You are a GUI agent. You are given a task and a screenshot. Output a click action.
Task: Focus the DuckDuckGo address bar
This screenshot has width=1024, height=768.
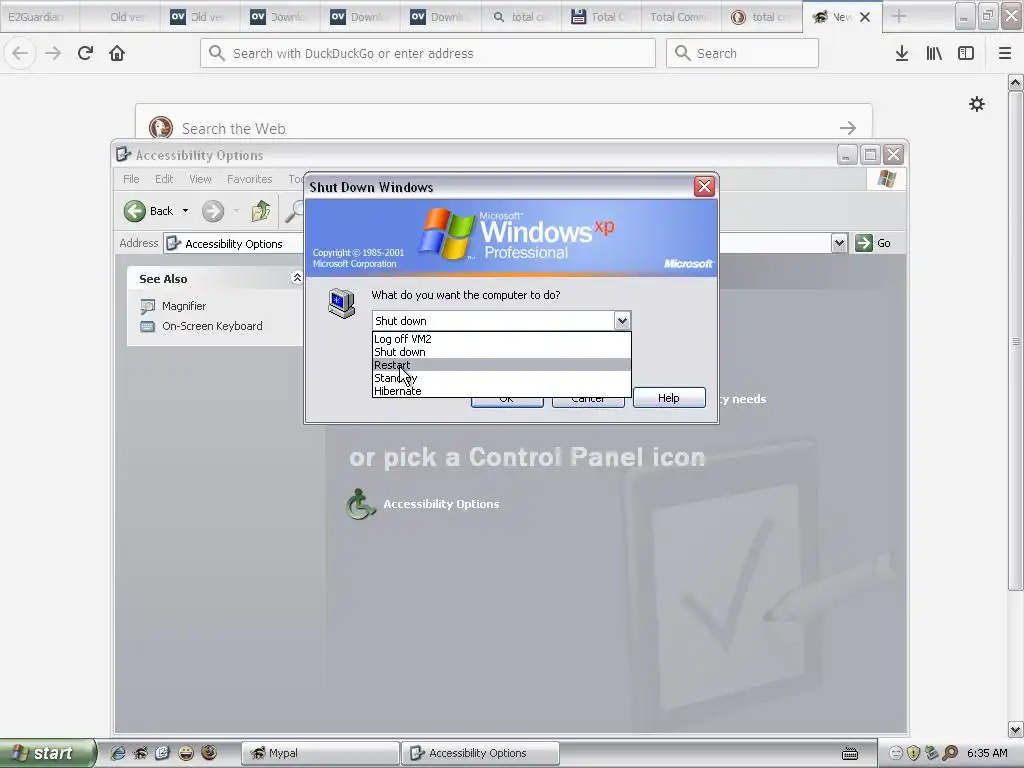(428, 53)
